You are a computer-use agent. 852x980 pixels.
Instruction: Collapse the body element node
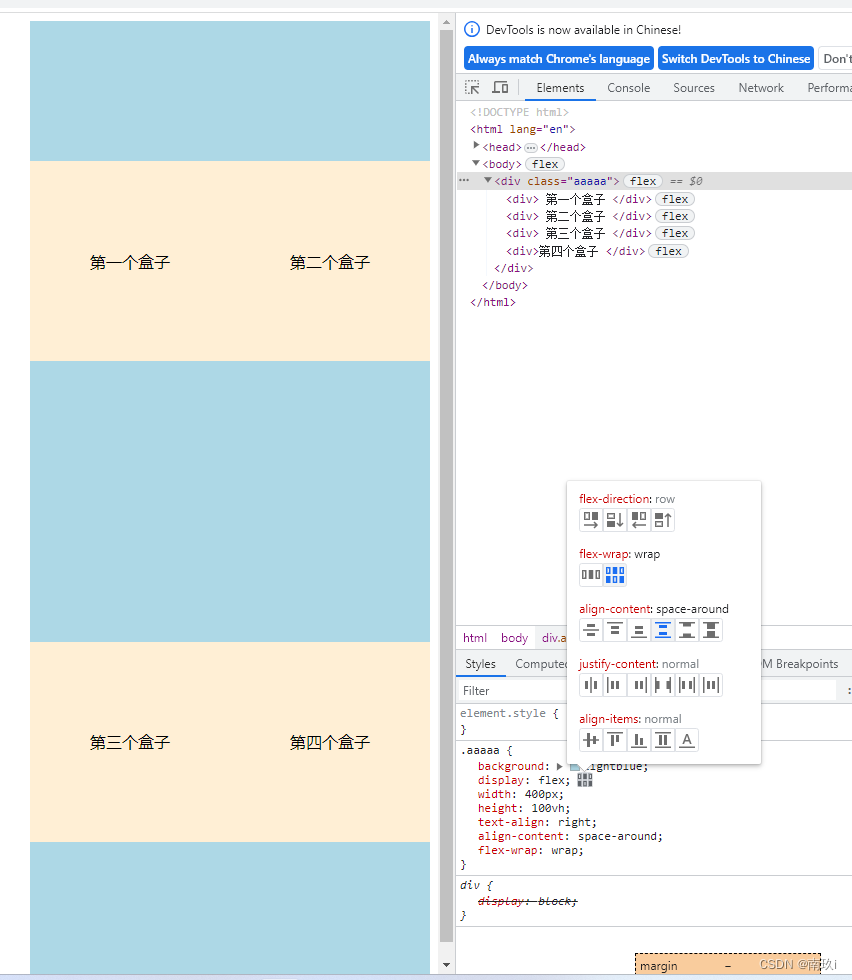tap(474, 163)
